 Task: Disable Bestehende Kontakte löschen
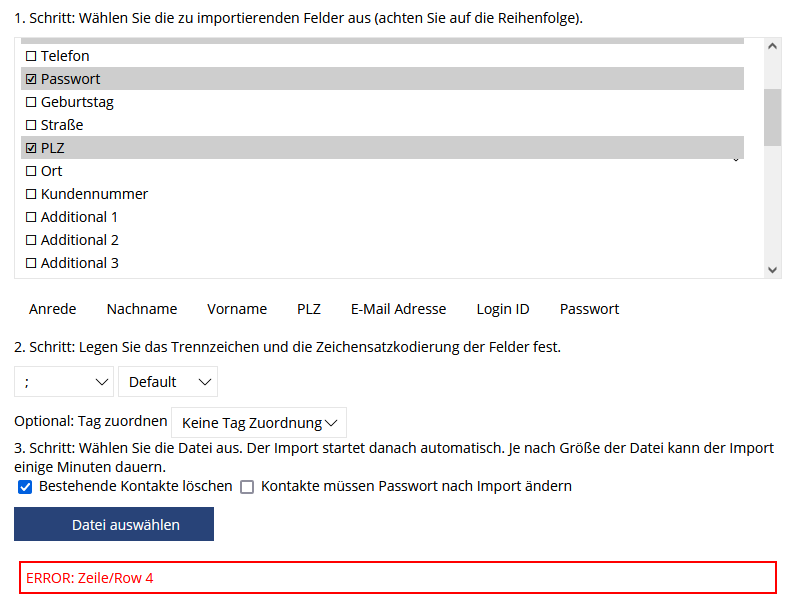click(x=25, y=487)
